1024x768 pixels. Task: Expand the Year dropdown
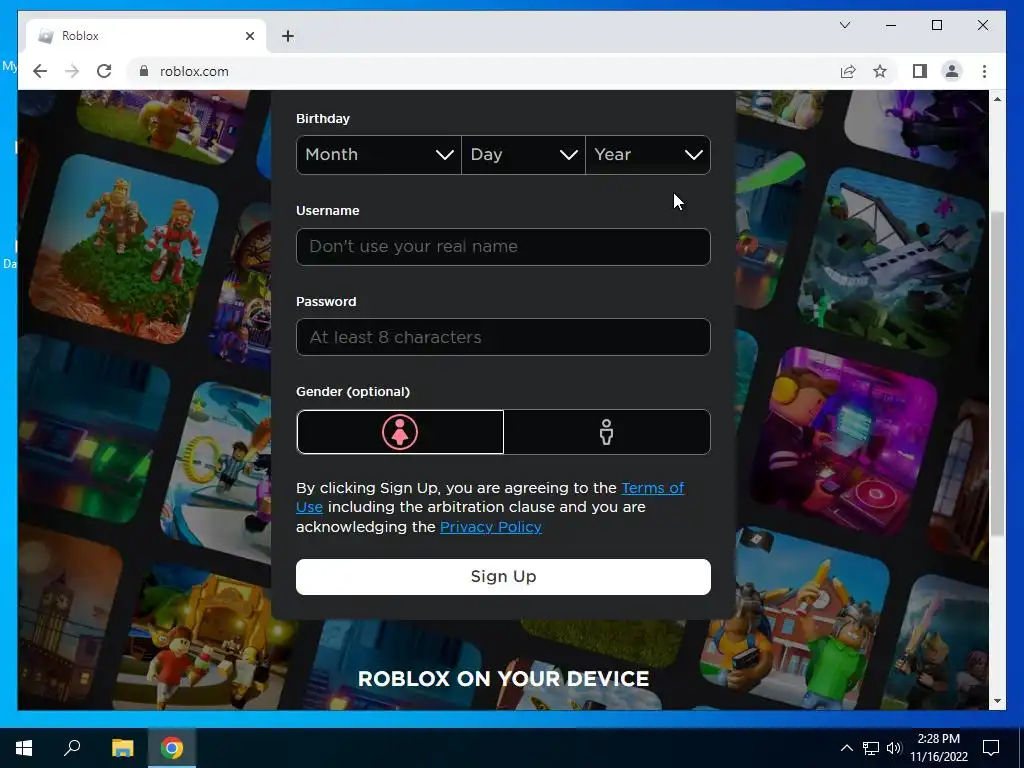648,155
